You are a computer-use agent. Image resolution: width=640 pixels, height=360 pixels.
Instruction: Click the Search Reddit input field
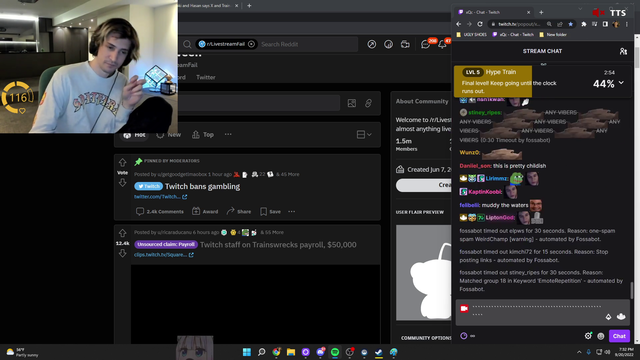[309, 44]
